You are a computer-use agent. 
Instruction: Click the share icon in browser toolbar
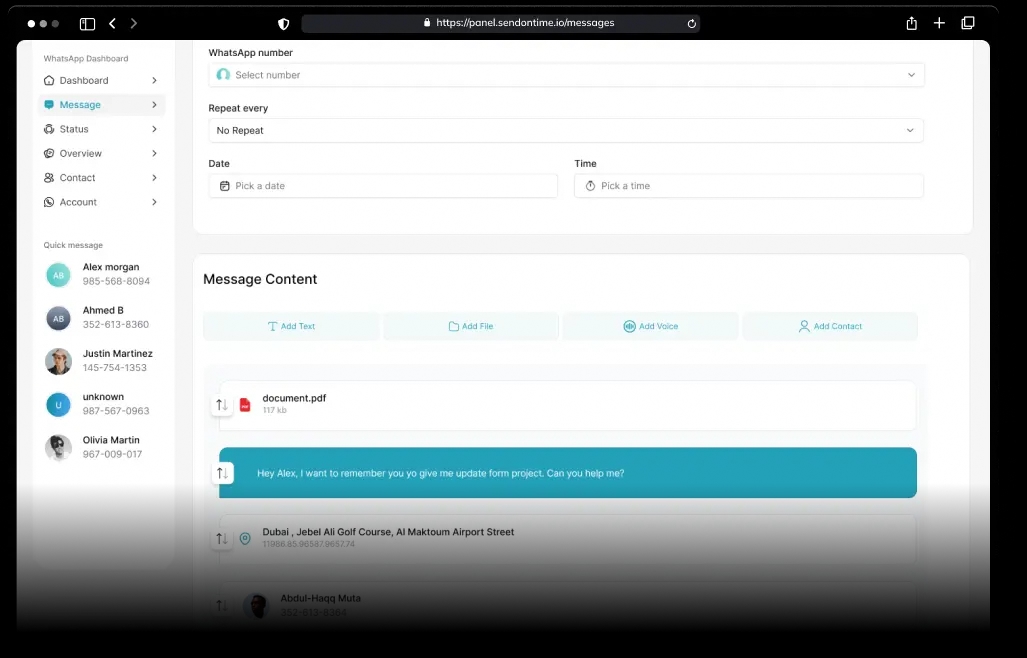(x=911, y=23)
